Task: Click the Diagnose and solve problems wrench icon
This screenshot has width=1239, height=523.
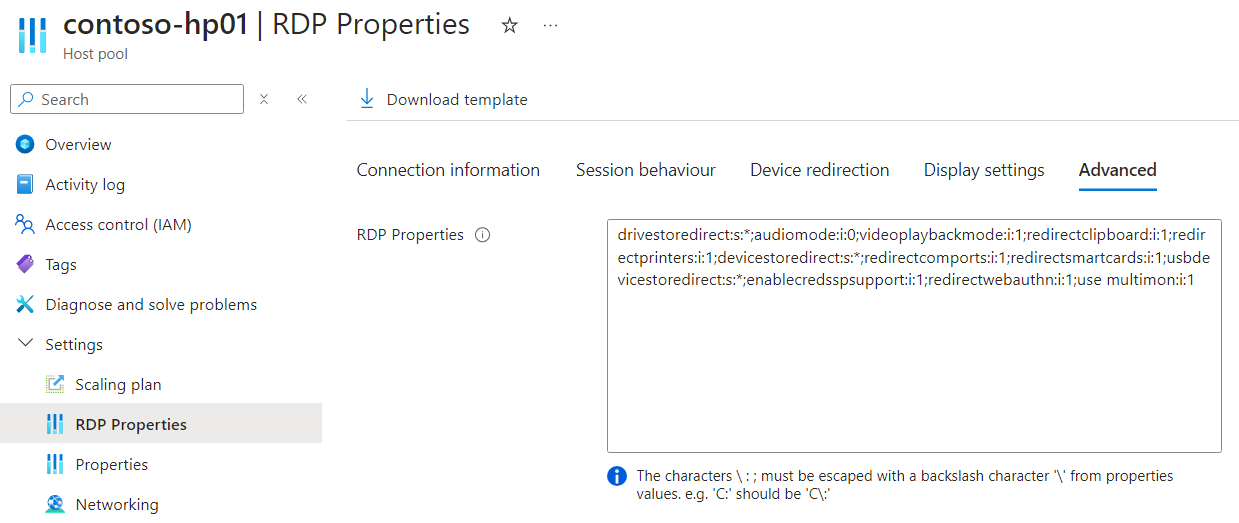Action: 25,304
